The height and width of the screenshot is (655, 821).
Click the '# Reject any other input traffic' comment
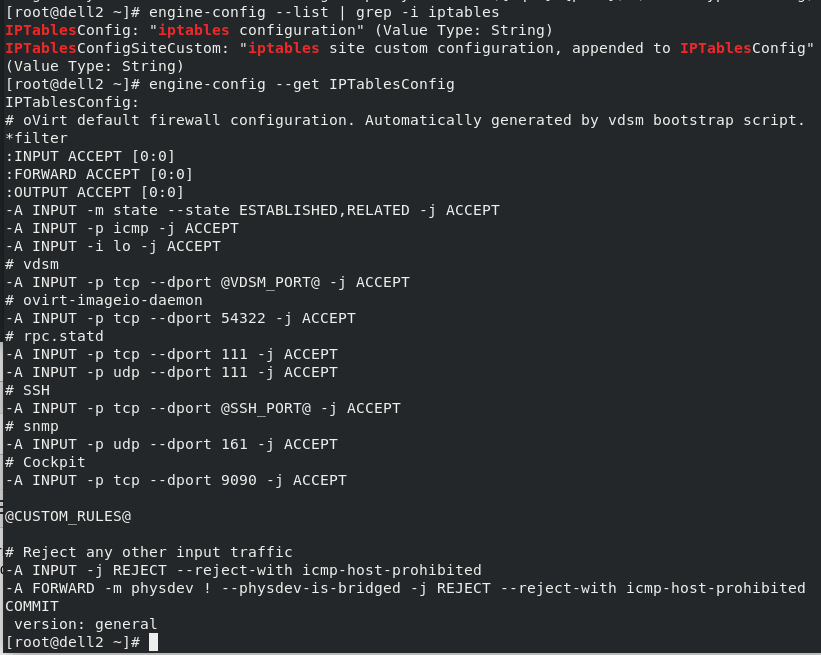(148, 552)
